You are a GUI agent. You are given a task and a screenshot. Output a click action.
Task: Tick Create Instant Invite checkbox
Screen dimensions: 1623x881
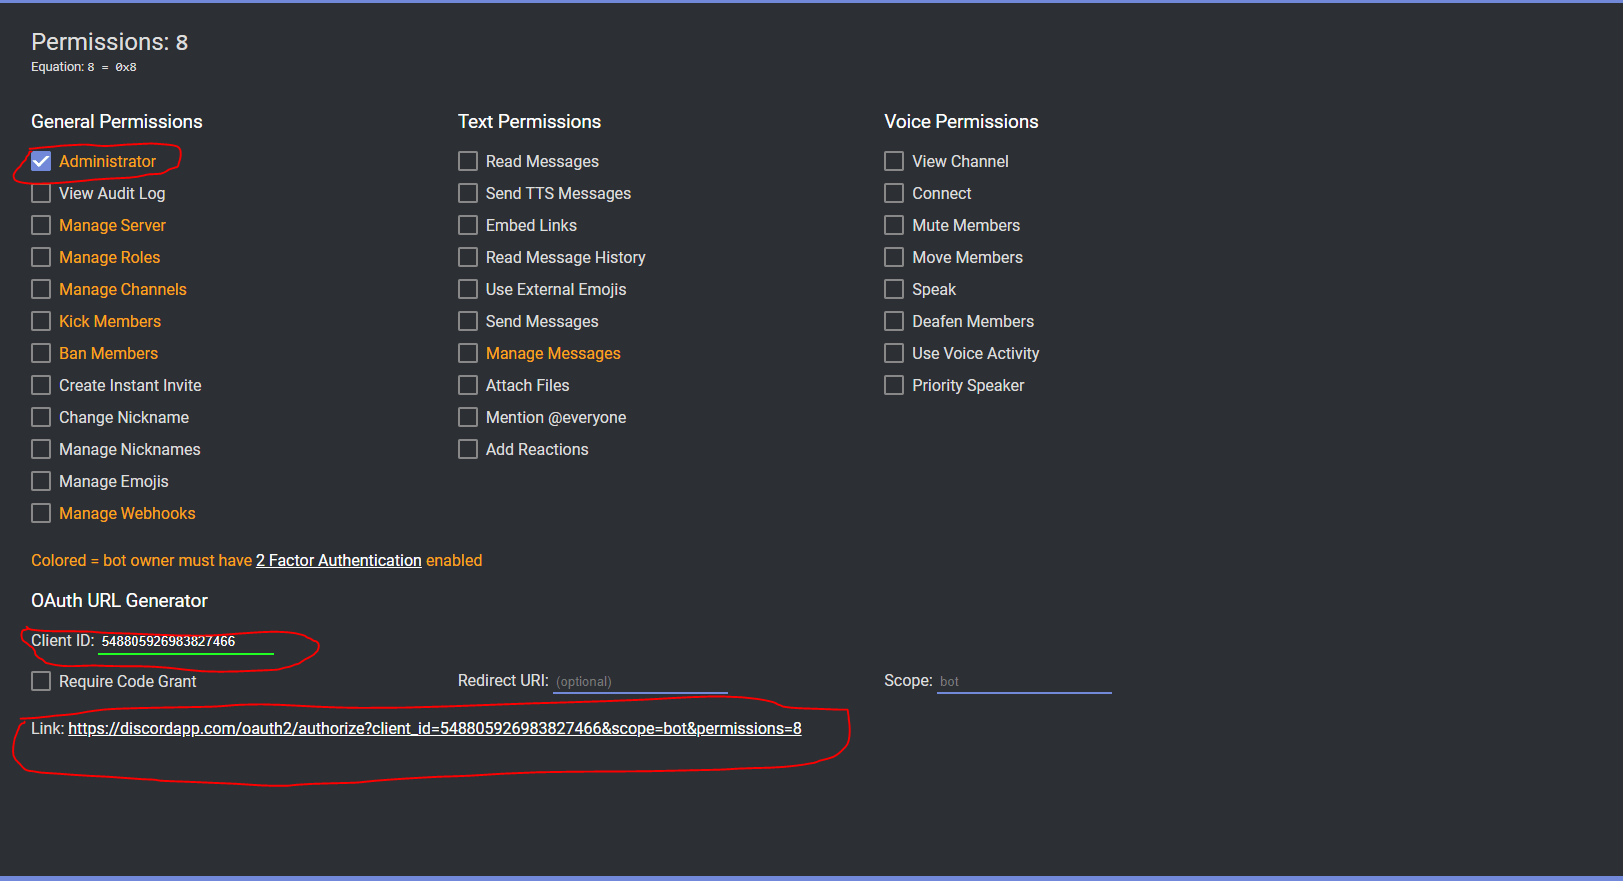click(x=41, y=385)
